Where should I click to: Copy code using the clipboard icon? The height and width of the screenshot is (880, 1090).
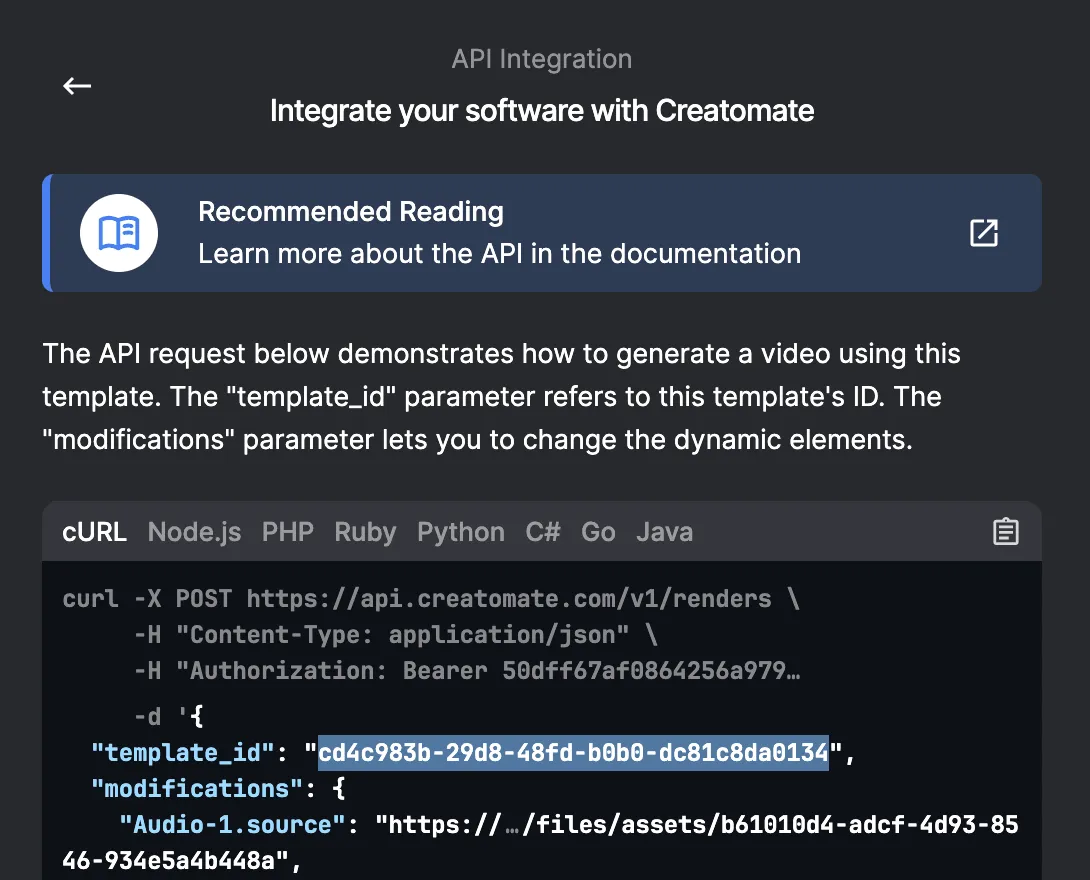point(1005,532)
